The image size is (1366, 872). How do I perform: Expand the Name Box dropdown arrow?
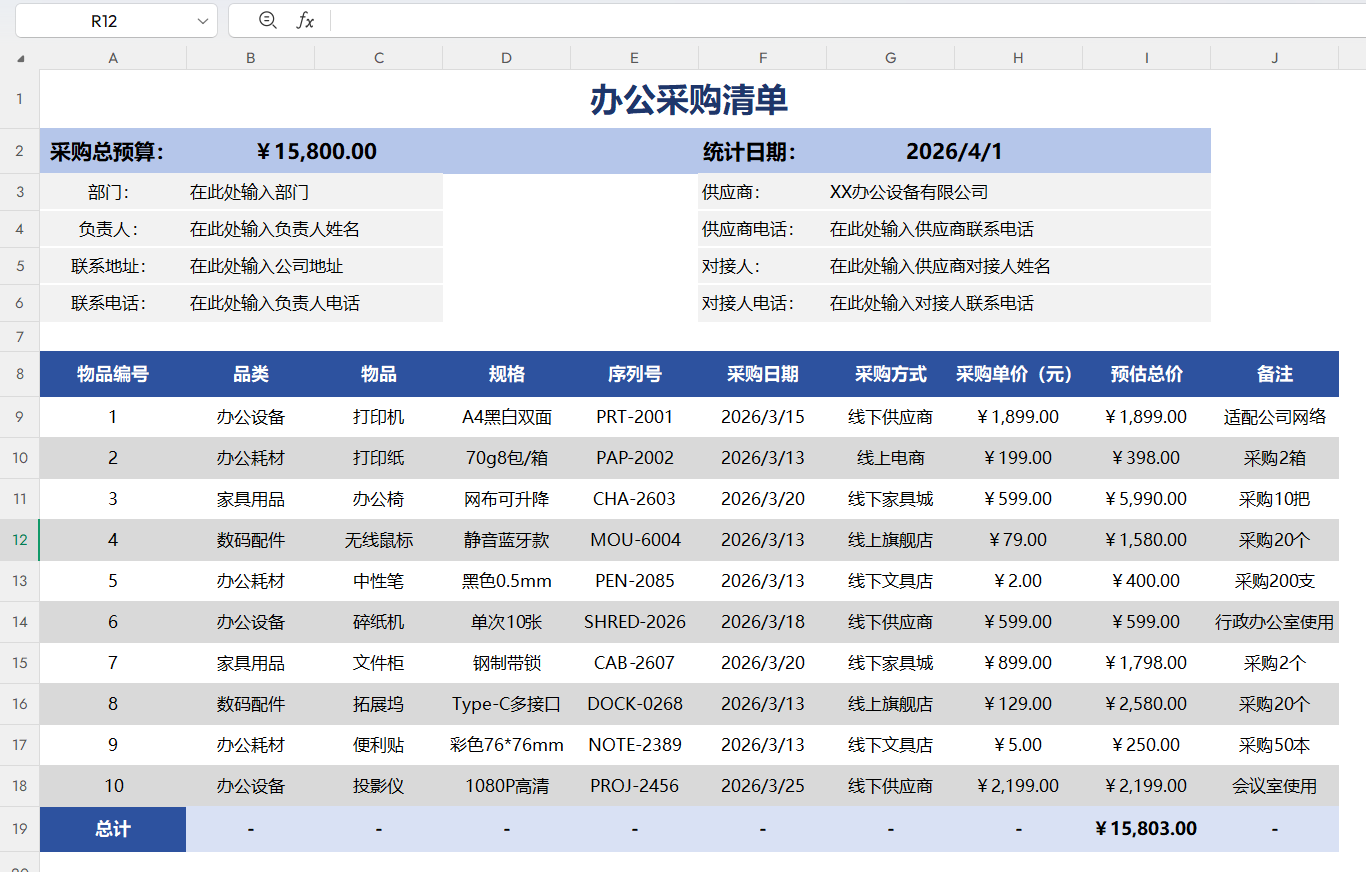pos(203,21)
